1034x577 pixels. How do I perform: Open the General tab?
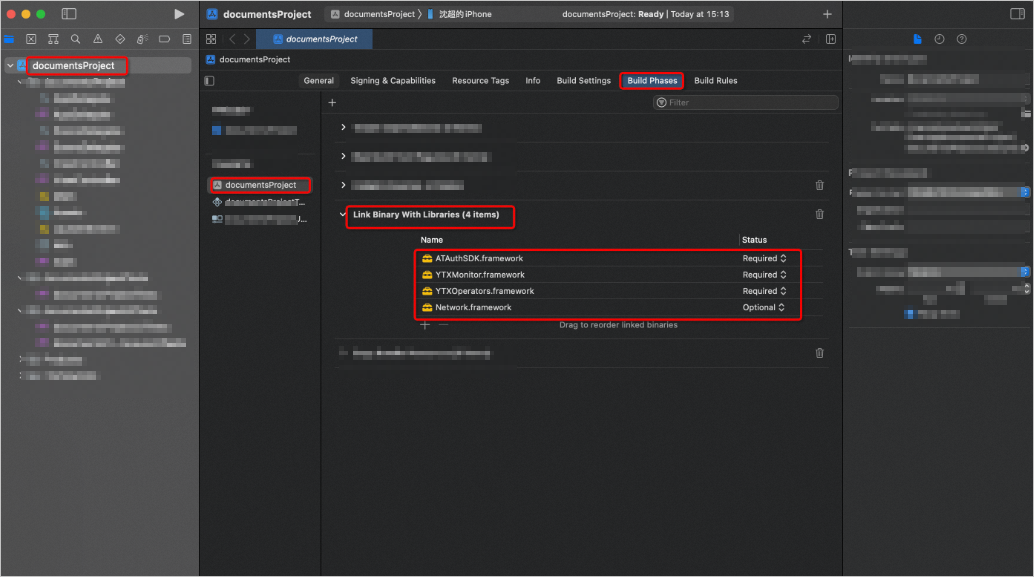point(319,80)
